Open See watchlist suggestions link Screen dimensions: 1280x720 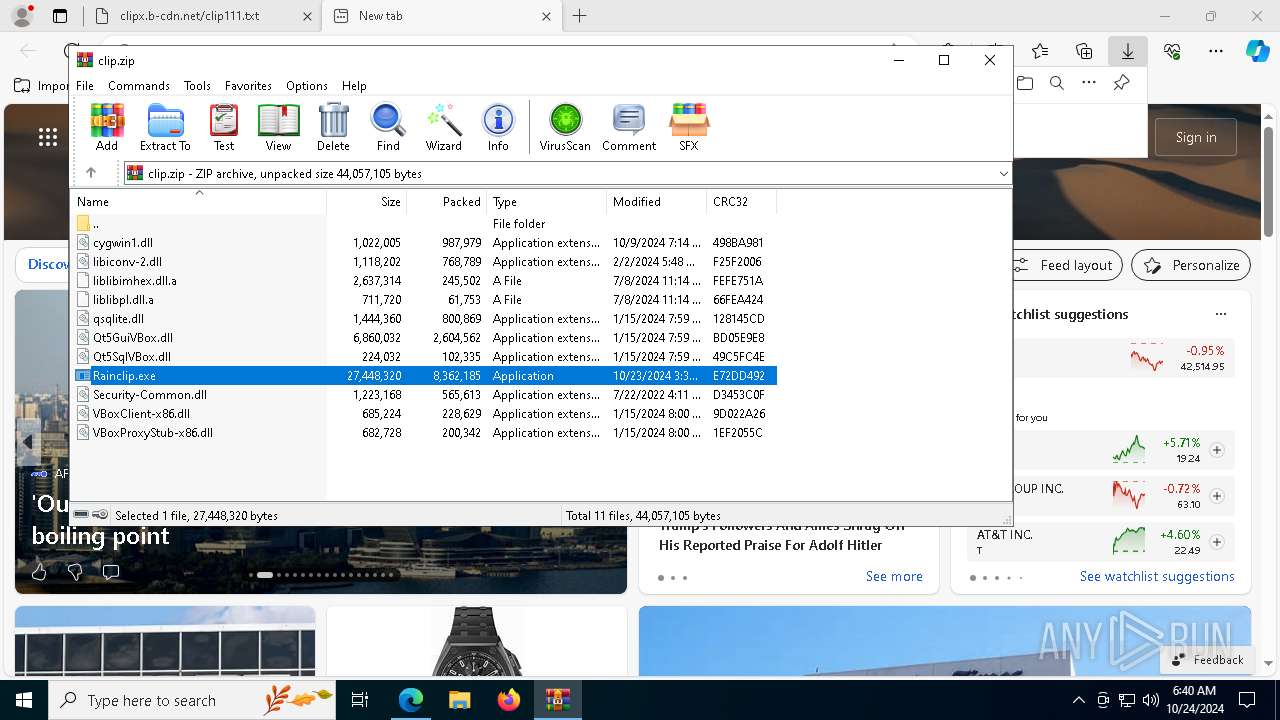[x=1157, y=576]
